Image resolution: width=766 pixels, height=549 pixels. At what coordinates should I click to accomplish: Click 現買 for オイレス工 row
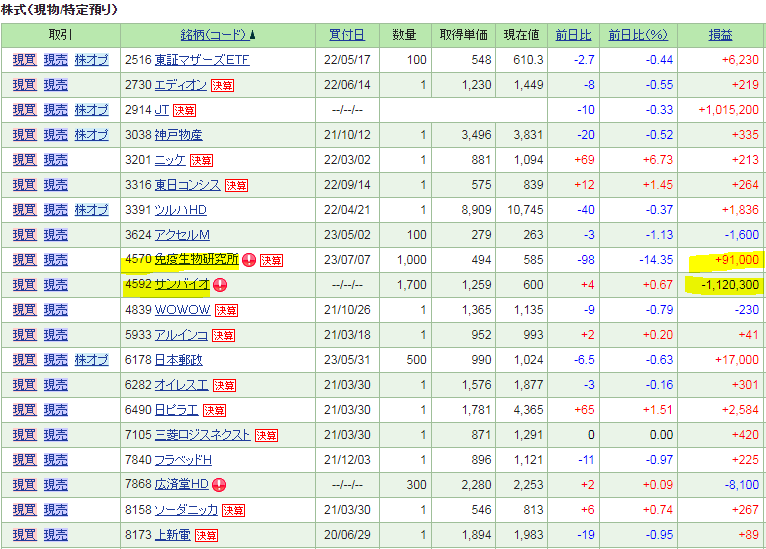pos(24,385)
